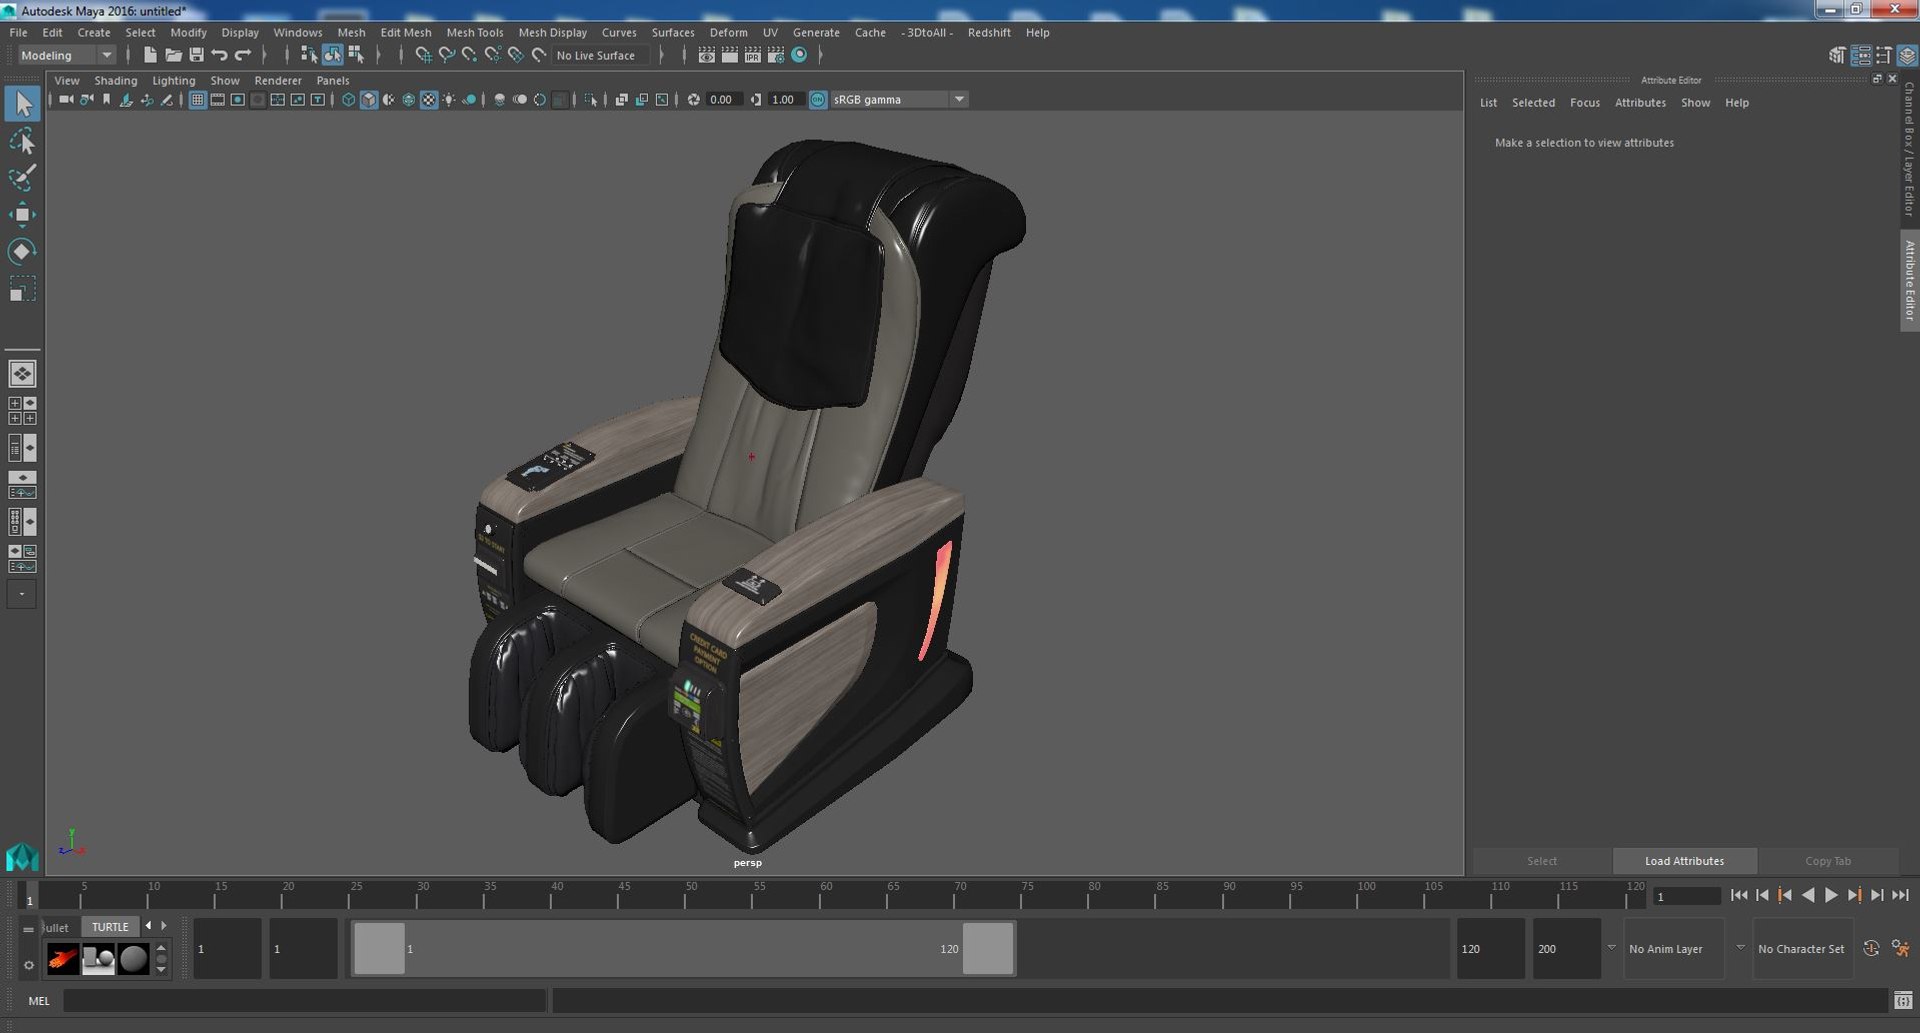Open the Mesh Tools menu

[474, 32]
